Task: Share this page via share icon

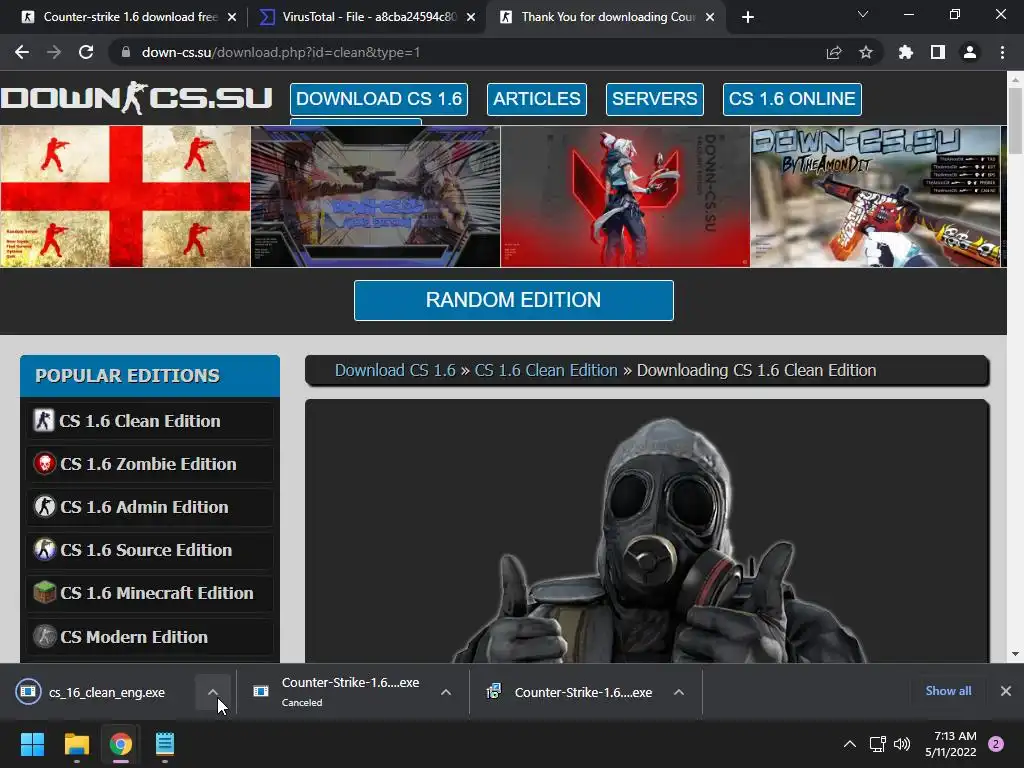Action: click(834, 52)
